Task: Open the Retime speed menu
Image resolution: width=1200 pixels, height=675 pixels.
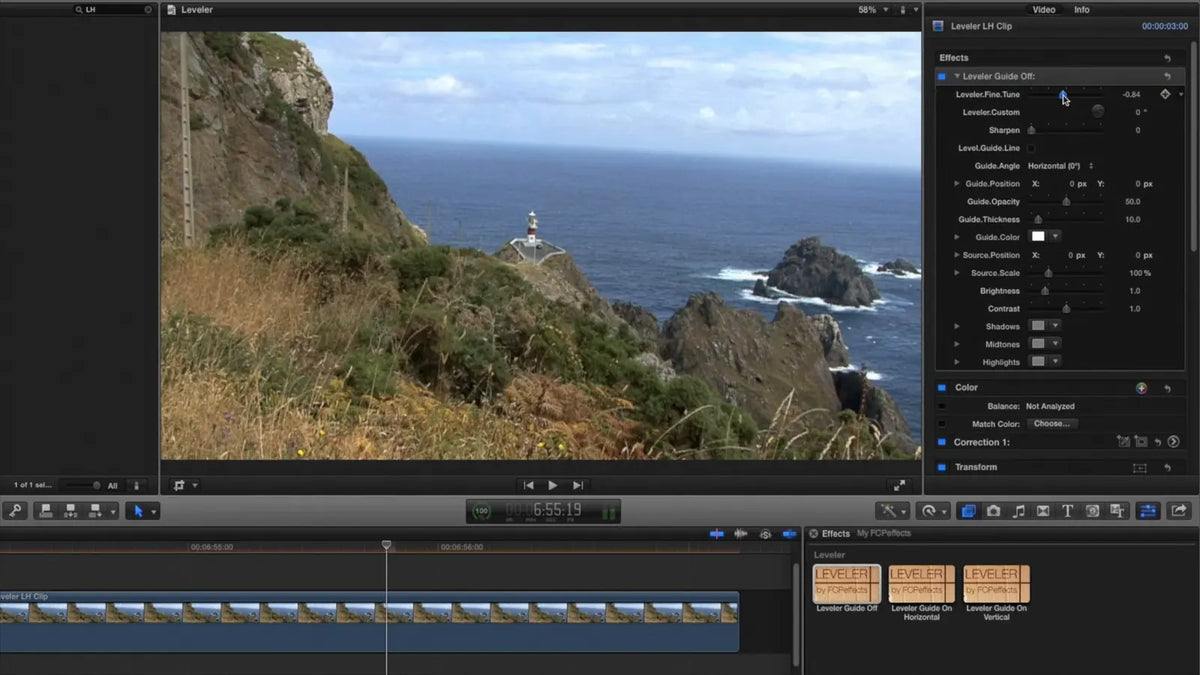Action: coord(933,511)
